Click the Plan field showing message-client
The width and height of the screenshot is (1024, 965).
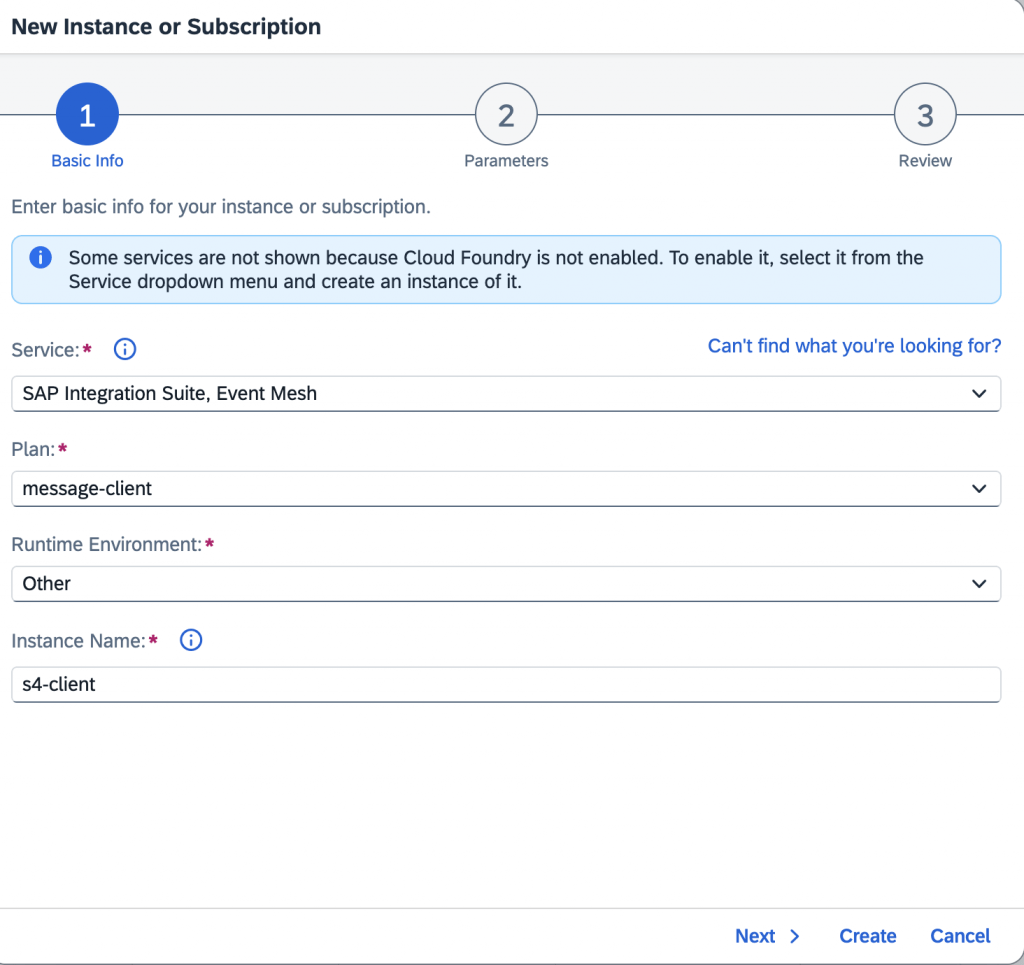coord(506,488)
